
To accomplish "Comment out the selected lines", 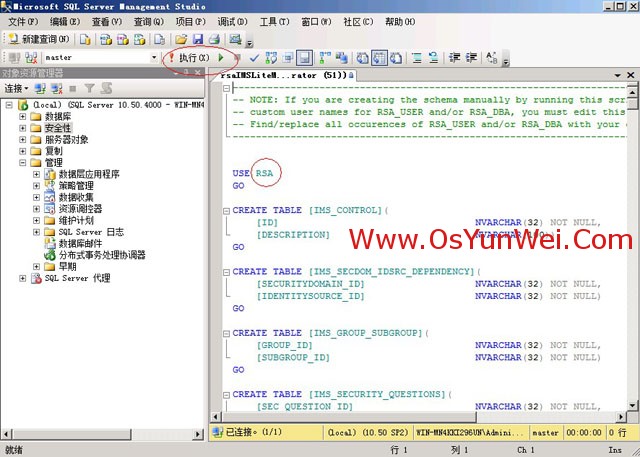I will click(x=417, y=58).
